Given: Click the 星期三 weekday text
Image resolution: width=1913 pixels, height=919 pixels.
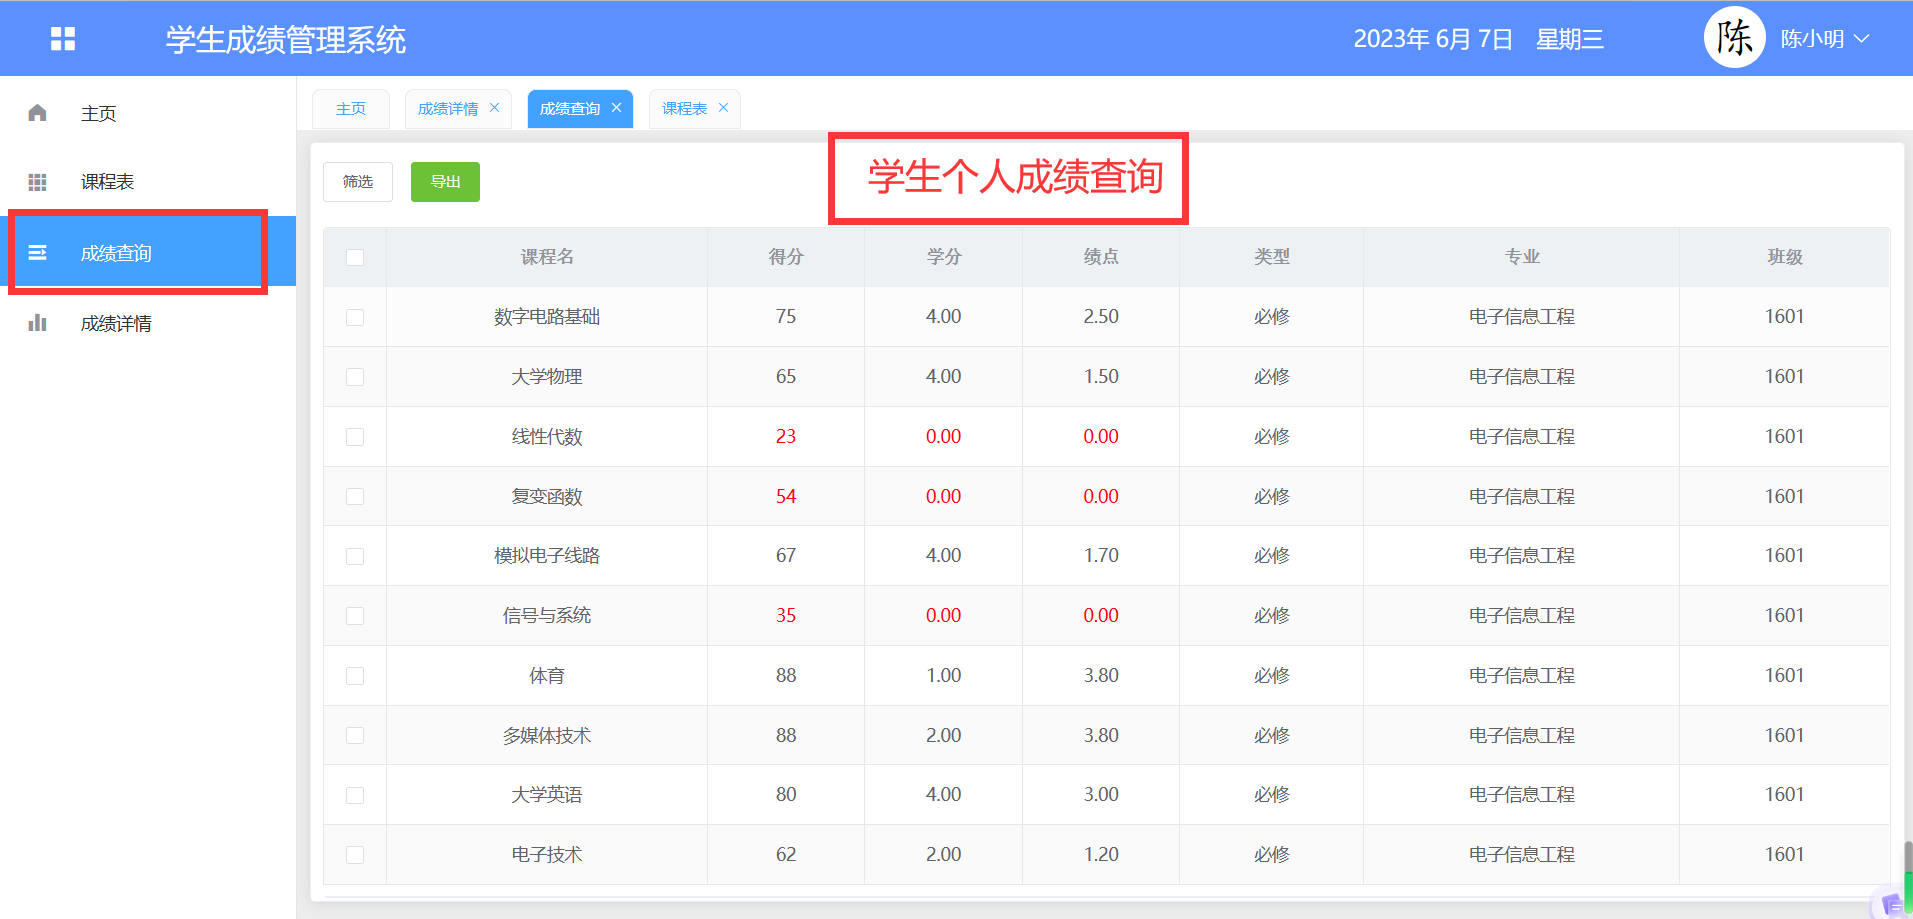Looking at the screenshot, I should pyautogui.click(x=1570, y=39).
